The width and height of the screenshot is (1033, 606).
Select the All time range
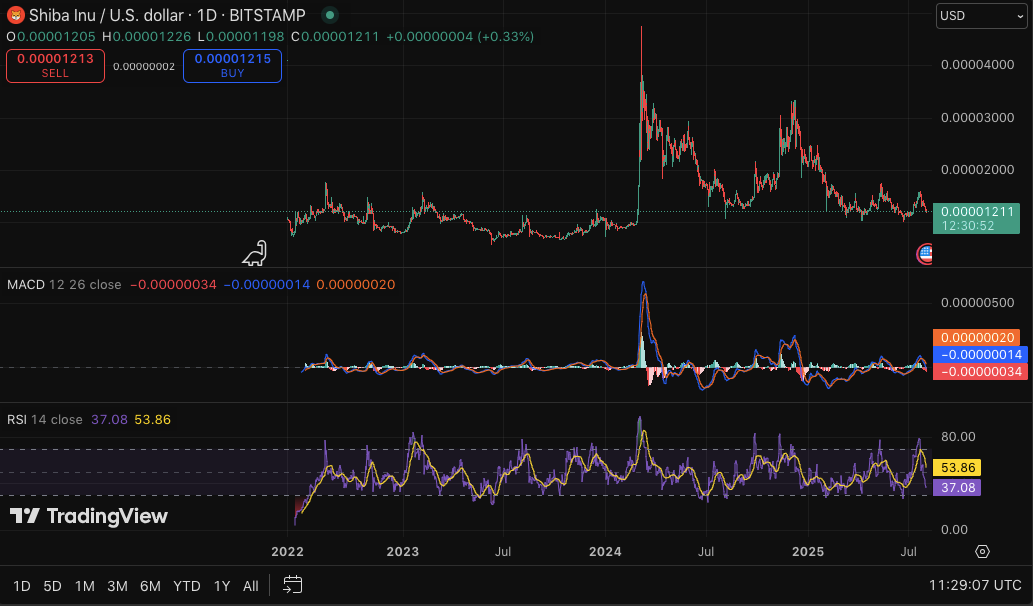pos(250,586)
